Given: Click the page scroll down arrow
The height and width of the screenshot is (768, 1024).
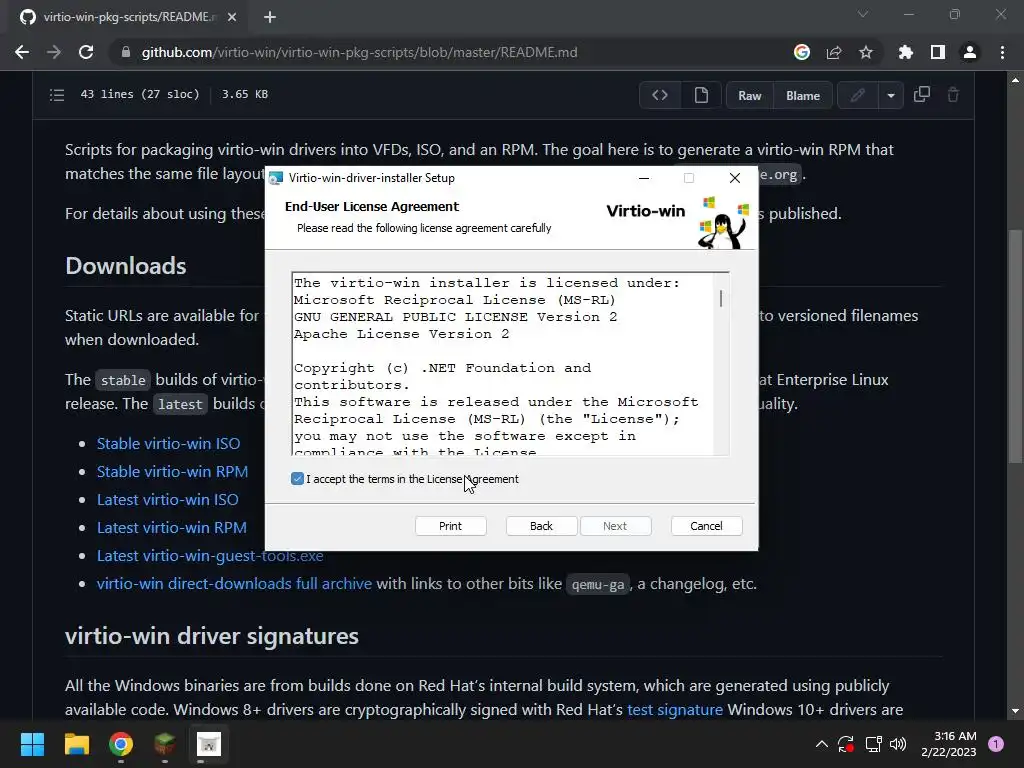Looking at the screenshot, I should [x=1015, y=711].
